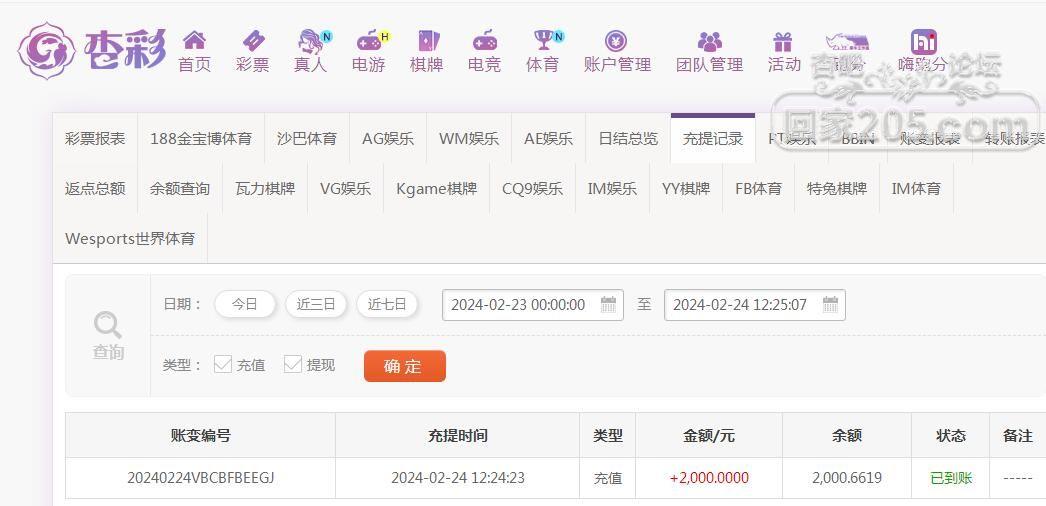
Task: Open 账户管理 account management icon
Action: coord(616,41)
